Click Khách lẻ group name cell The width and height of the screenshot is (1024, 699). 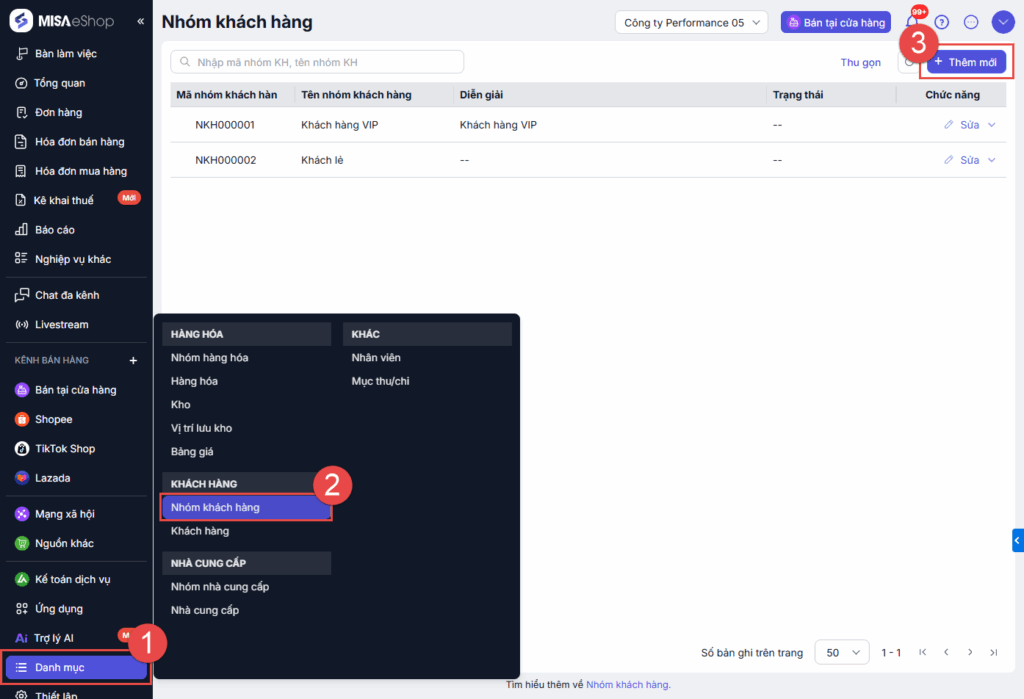[x=322, y=160]
